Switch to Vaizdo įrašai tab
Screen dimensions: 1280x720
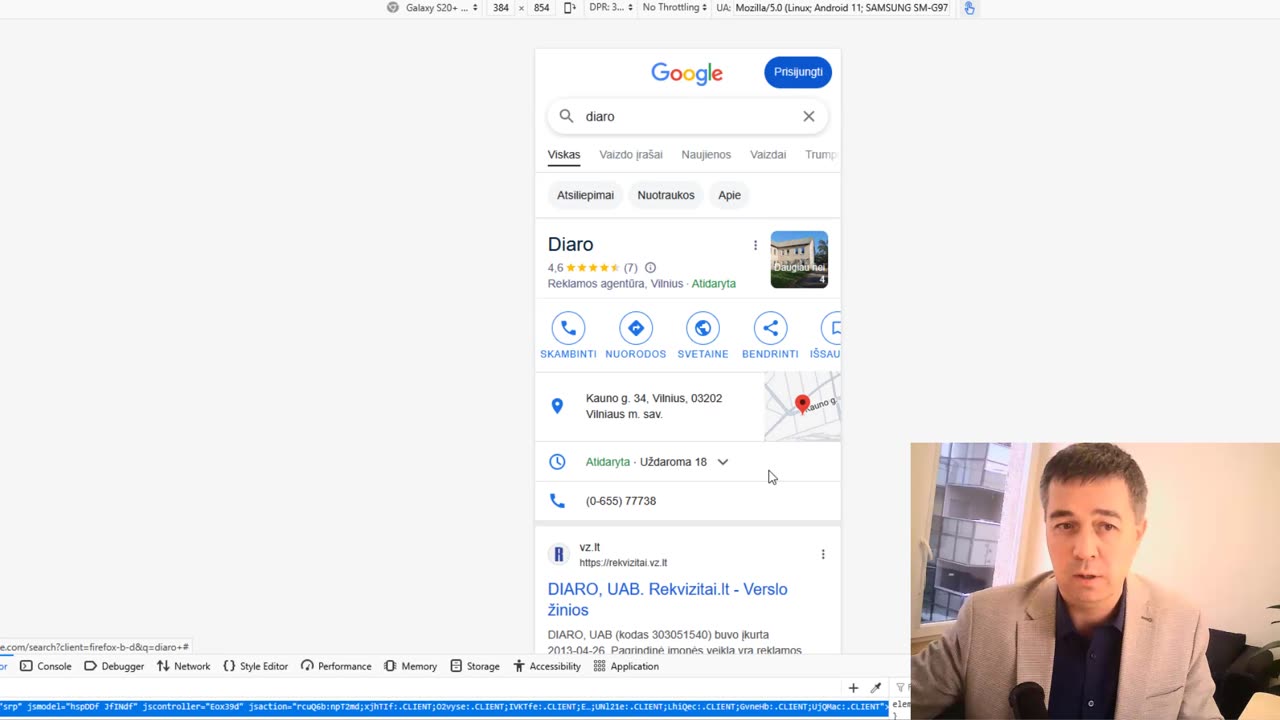click(x=631, y=155)
